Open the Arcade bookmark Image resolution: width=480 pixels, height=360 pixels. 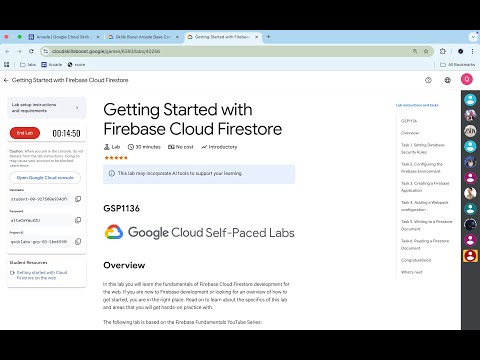pos(52,65)
